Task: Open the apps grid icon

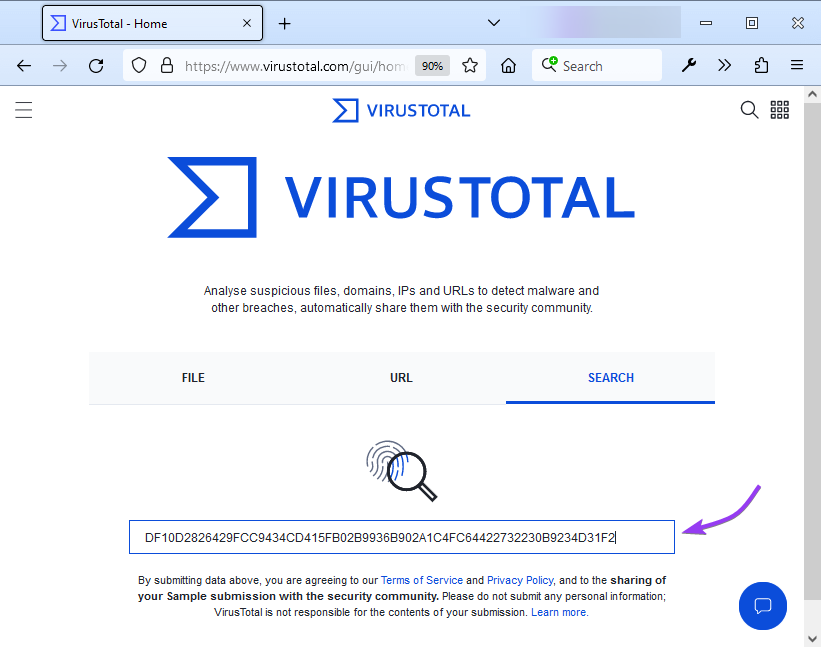Action: (x=780, y=110)
